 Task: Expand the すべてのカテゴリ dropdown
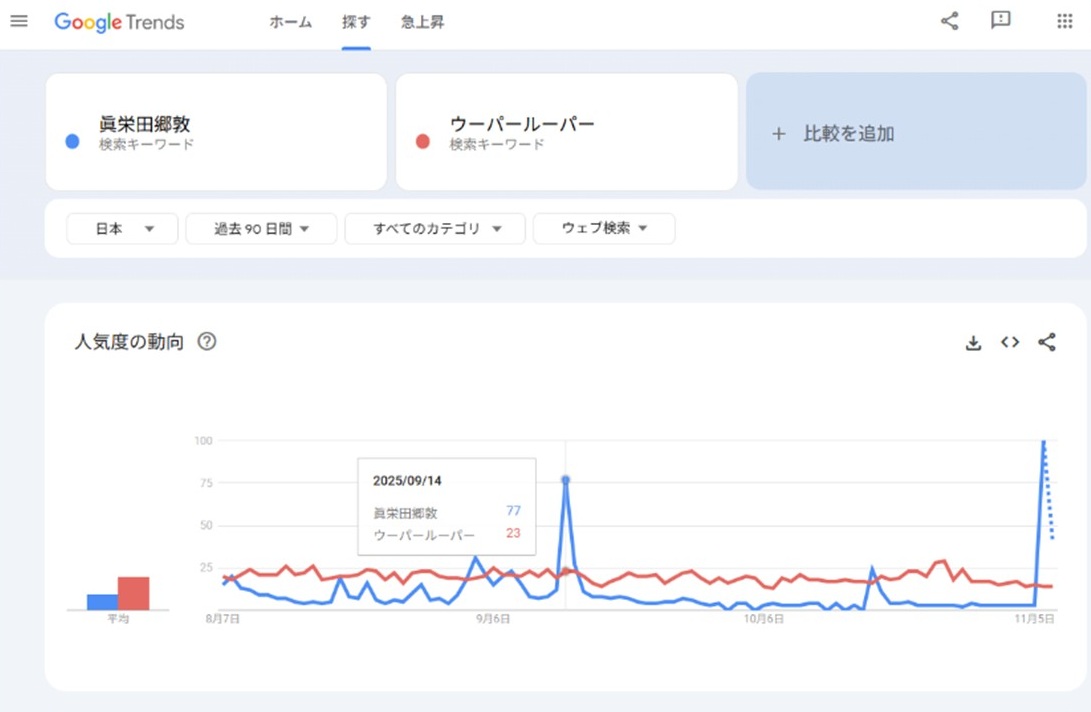pyautogui.click(x=435, y=229)
